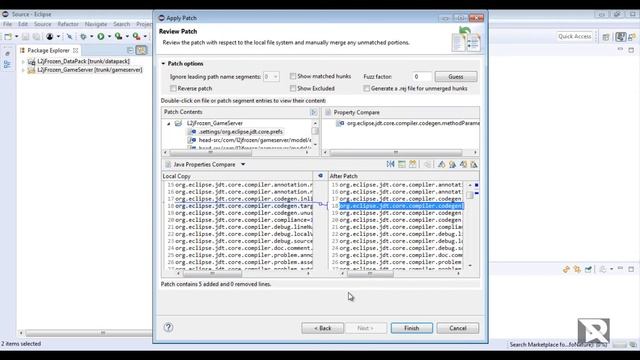The image size is (640, 360).
Task: Click the Quick Access search field
Action: click(x=575, y=36)
